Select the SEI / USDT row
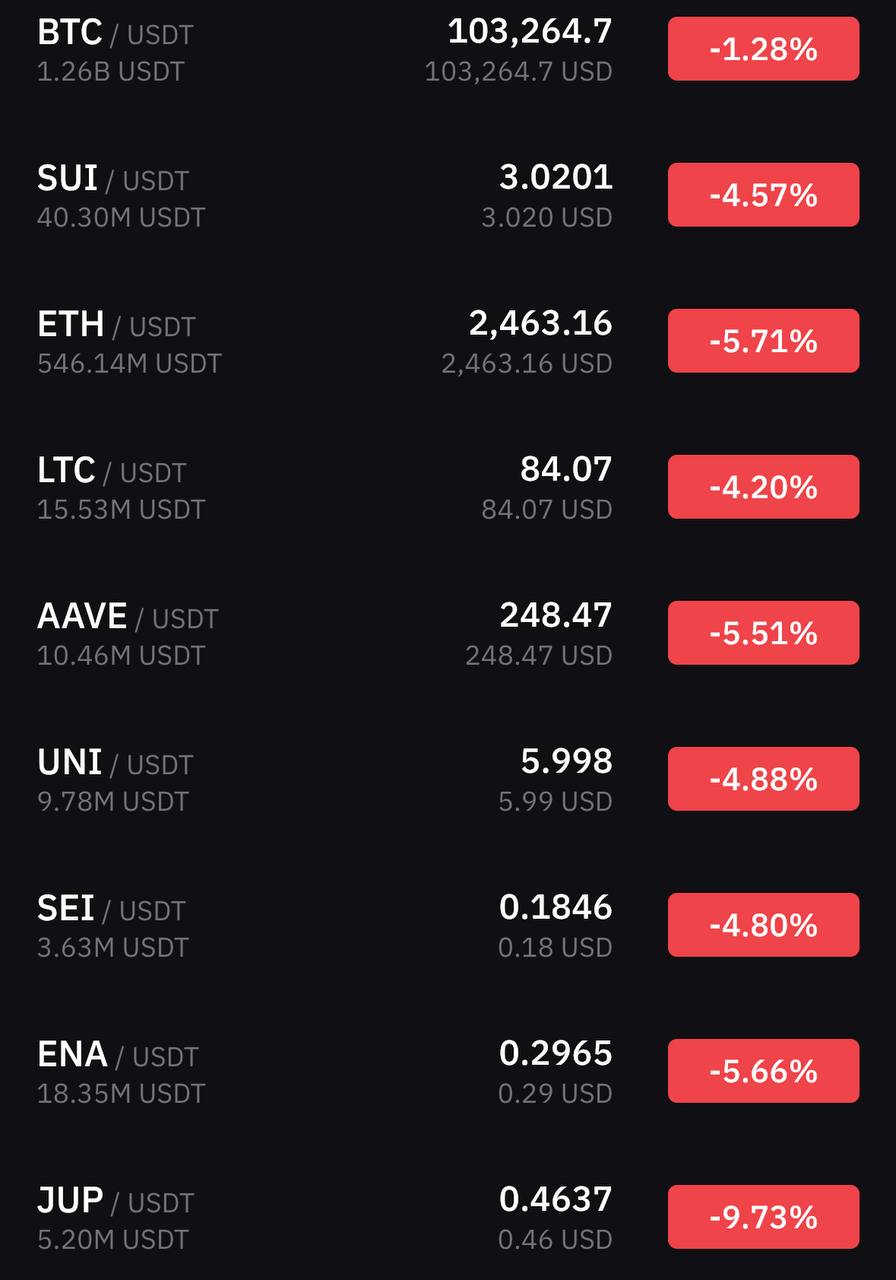This screenshot has height=1280, width=896. coord(448,925)
